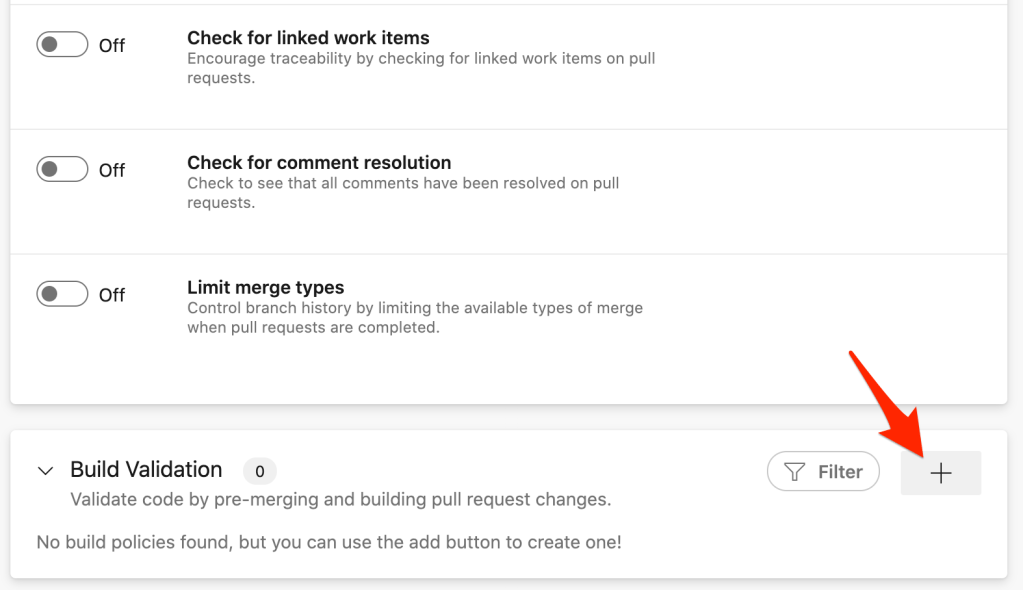The width and height of the screenshot is (1023, 590).
Task: Click Off label beside comment resolution
Action: pyautogui.click(x=112, y=171)
